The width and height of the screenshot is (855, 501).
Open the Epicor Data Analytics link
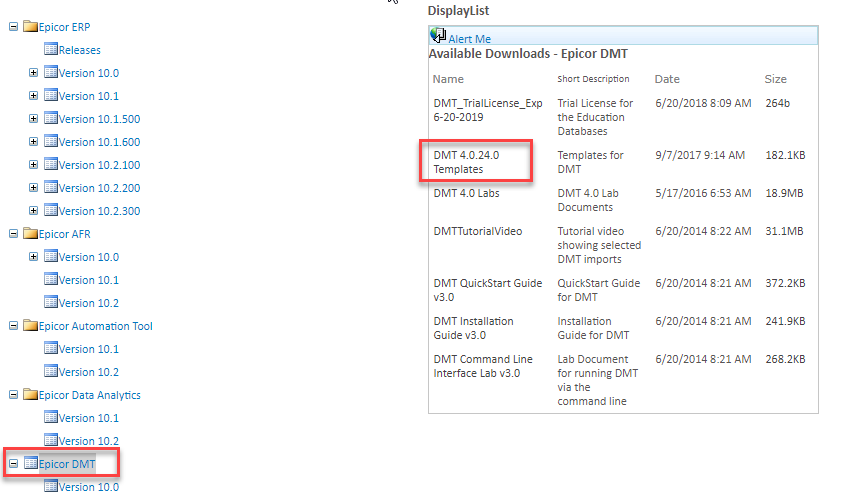[x=90, y=395]
